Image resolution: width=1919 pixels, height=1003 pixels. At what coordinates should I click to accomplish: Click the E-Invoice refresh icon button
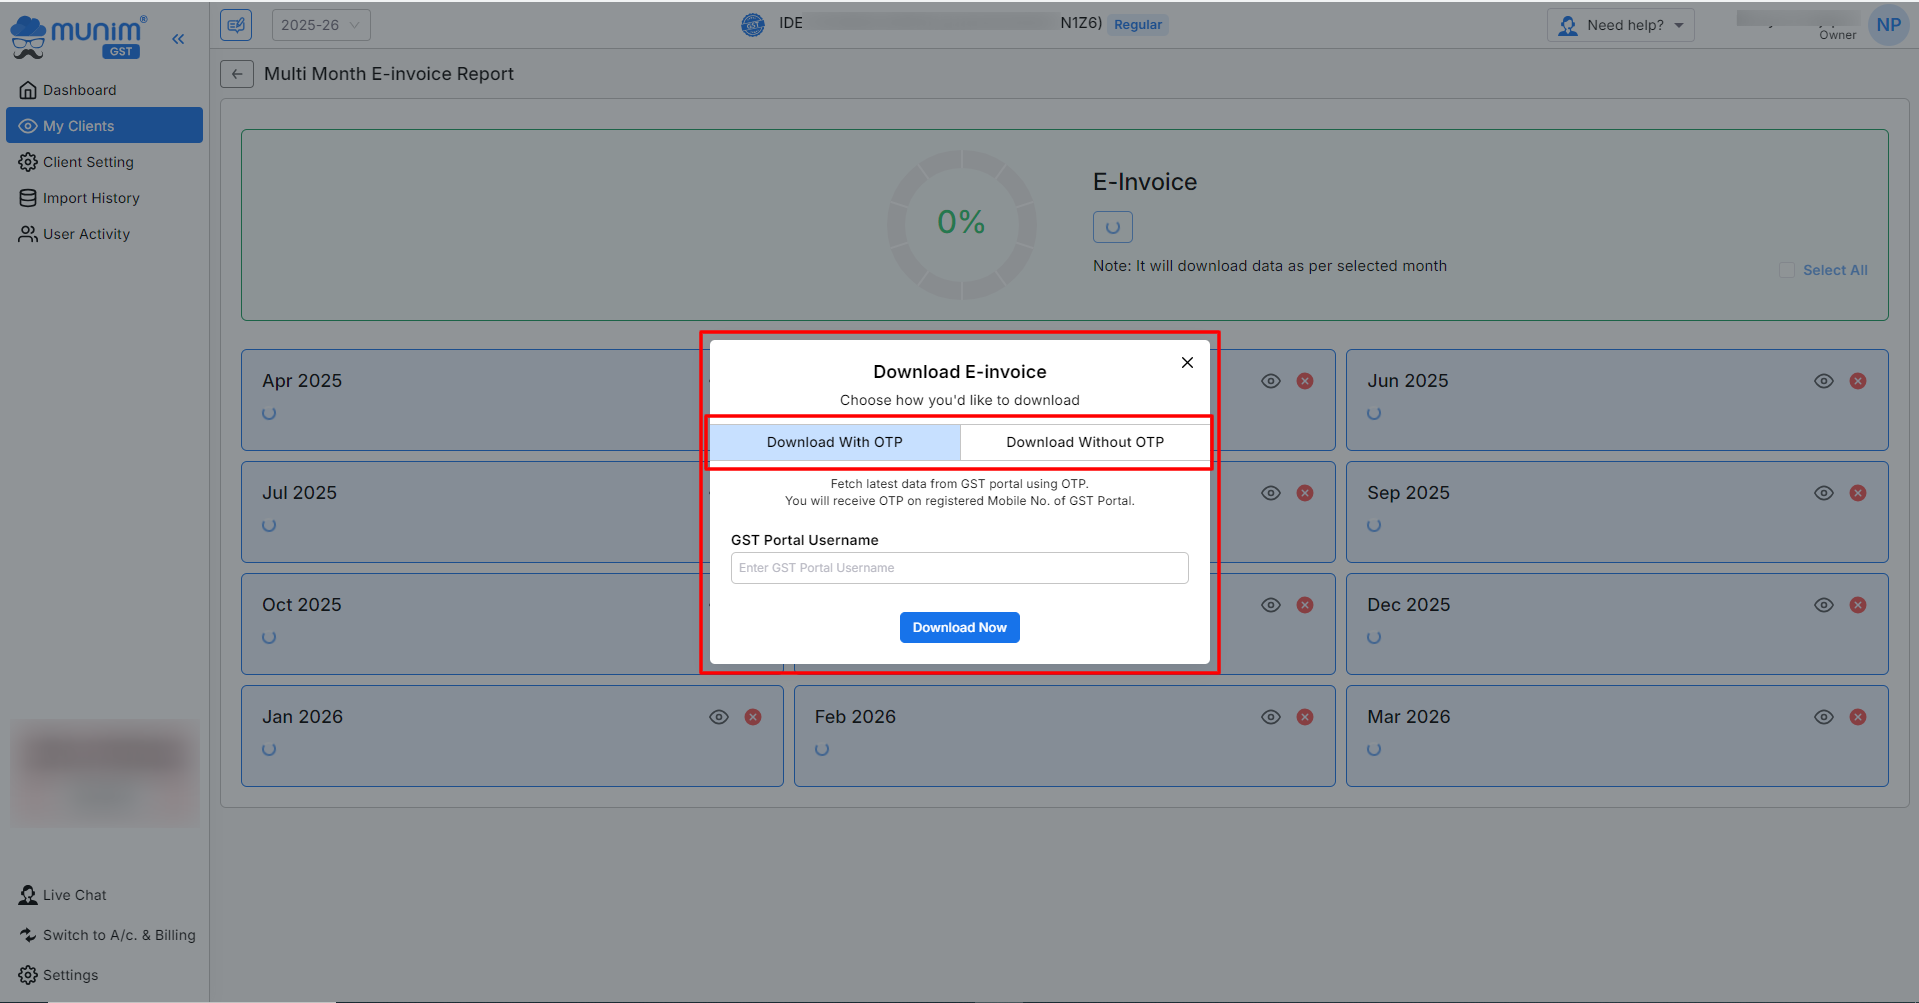pos(1112,227)
